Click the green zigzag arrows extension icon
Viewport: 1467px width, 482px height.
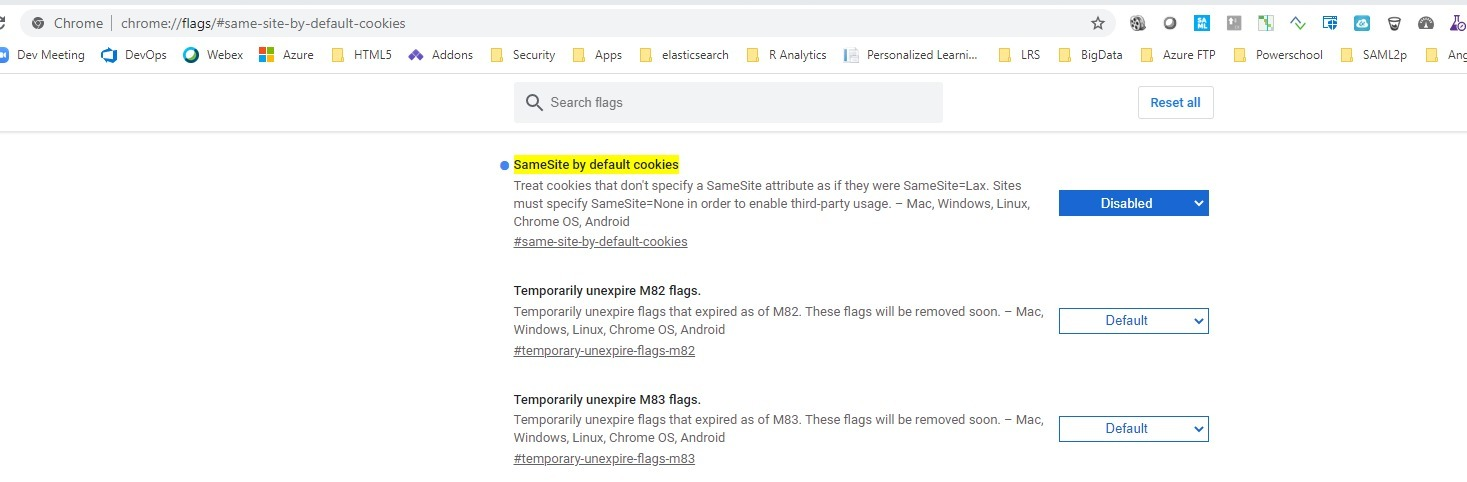coord(1298,23)
